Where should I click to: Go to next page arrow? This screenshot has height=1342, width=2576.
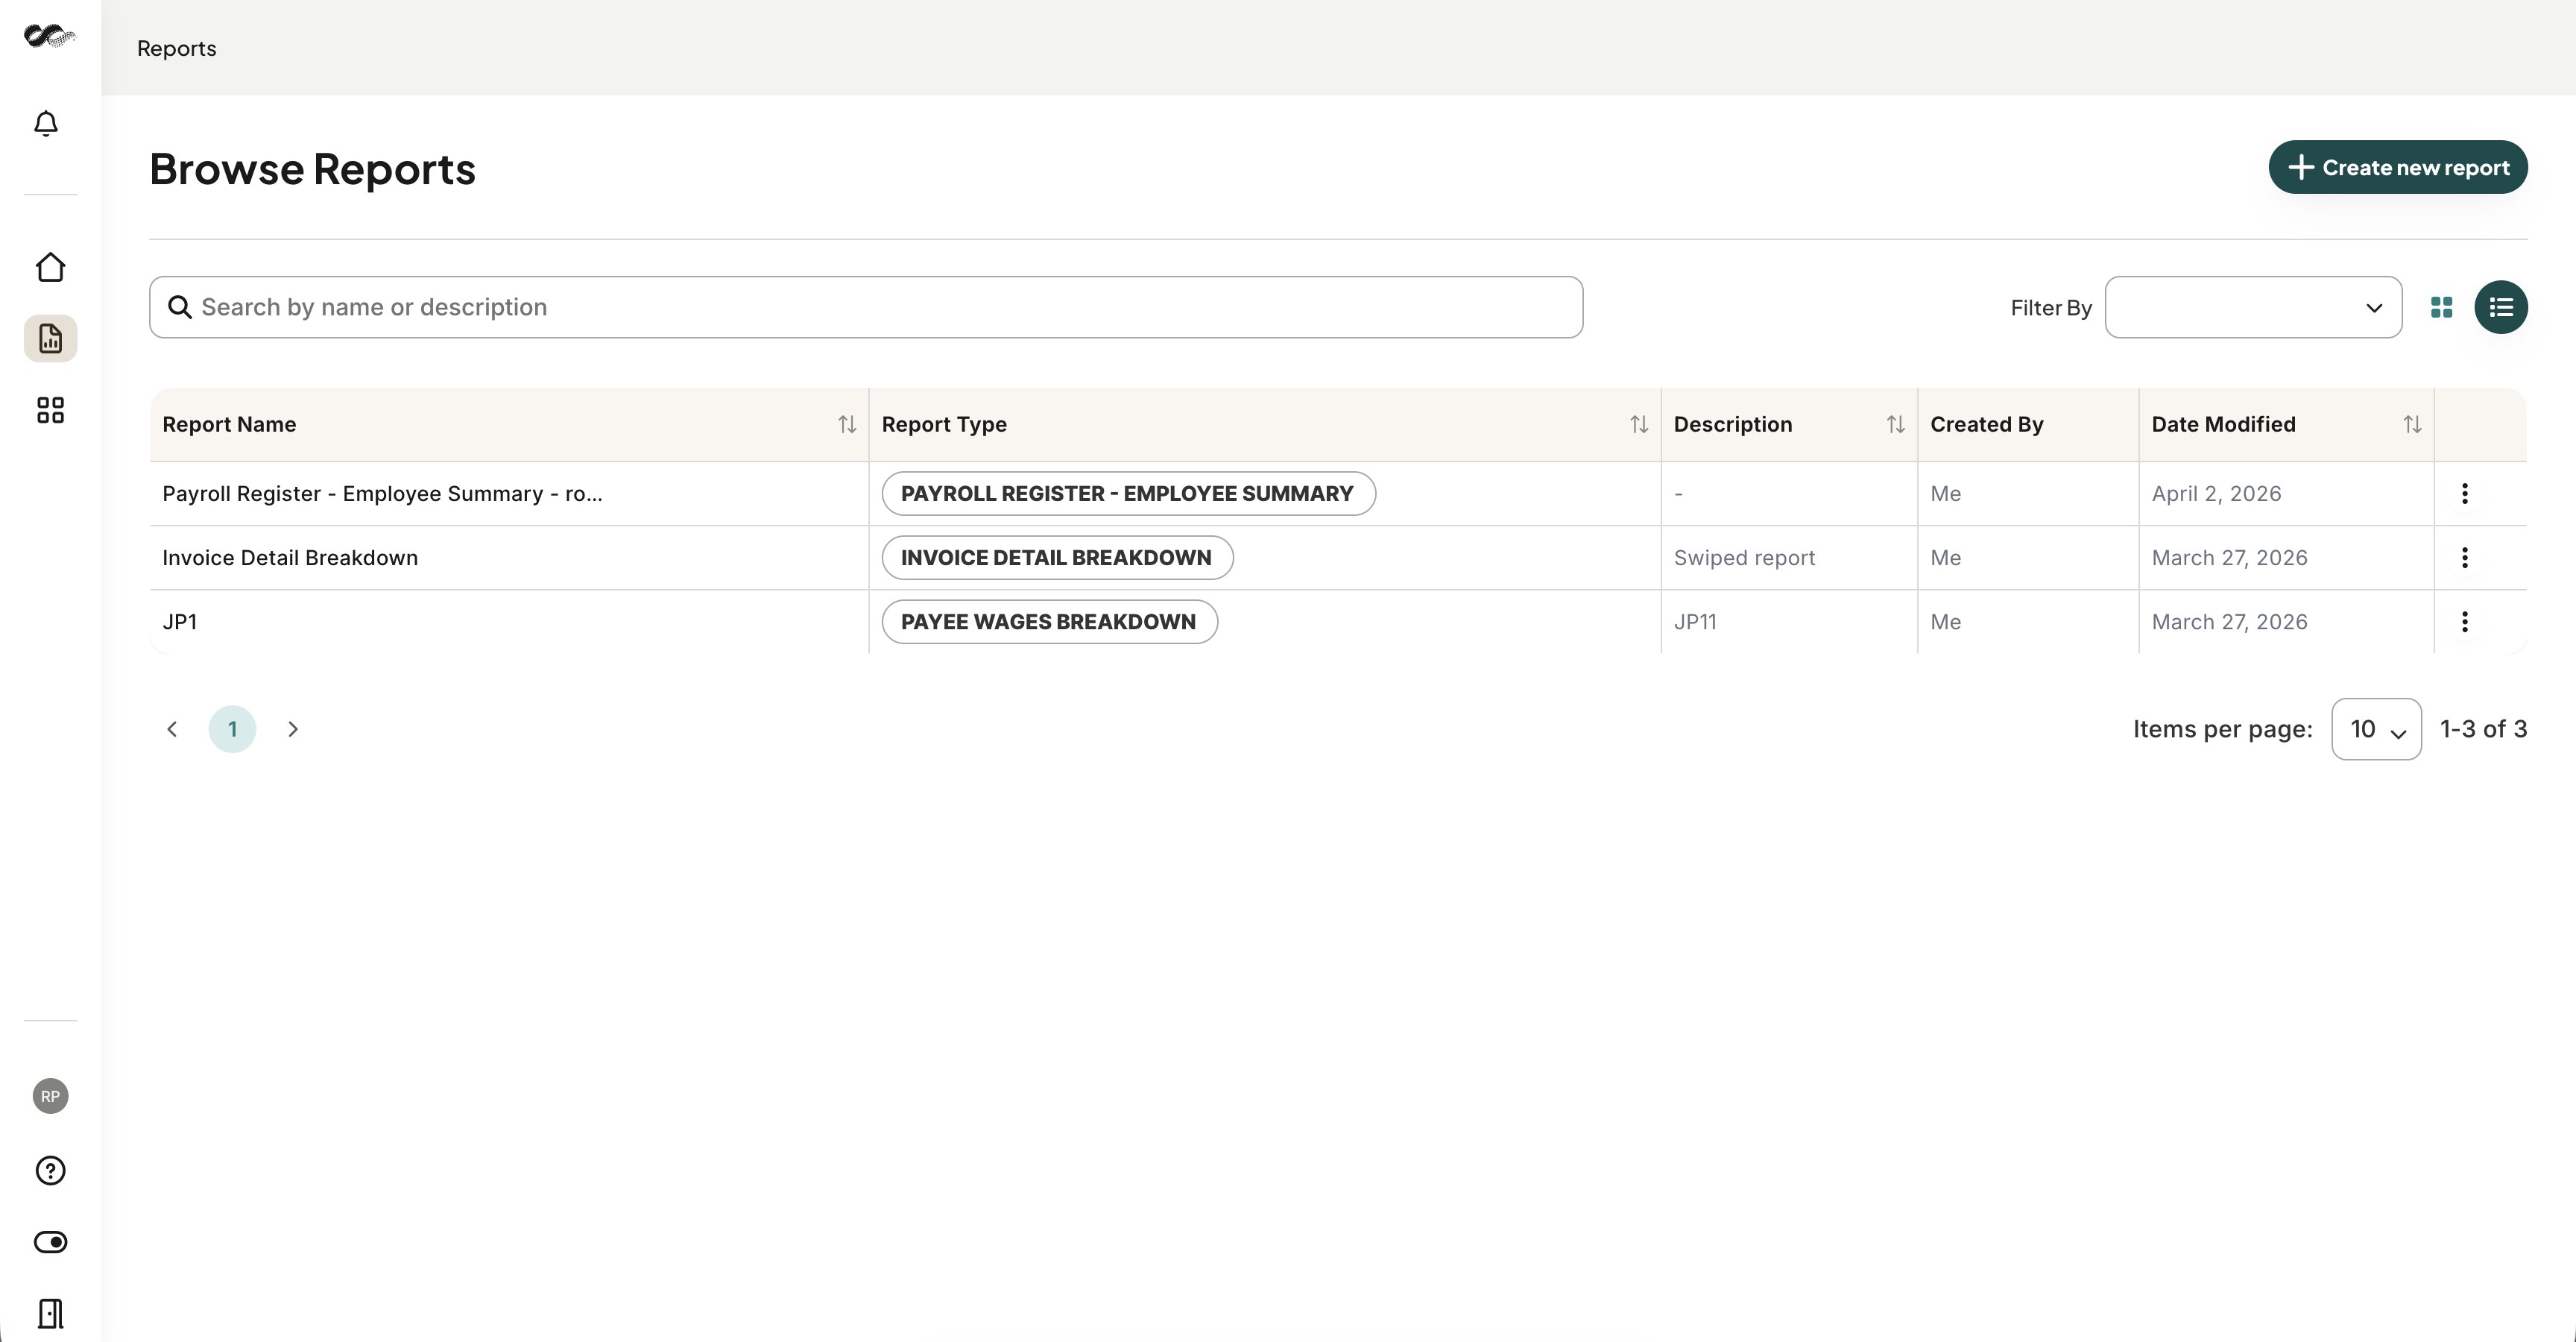pos(293,729)
